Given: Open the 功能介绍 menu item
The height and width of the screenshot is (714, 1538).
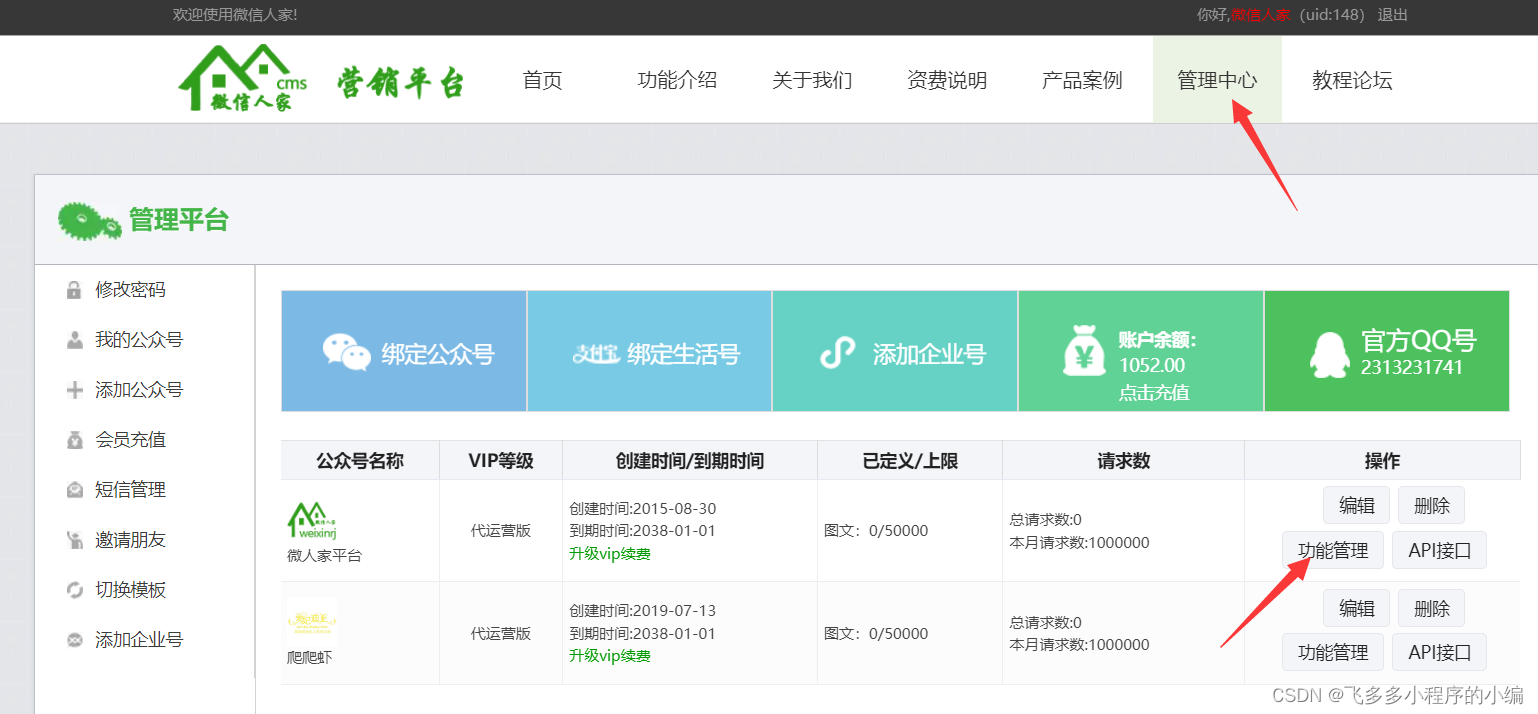Looking at the screenshot, I should pos(677,80).
